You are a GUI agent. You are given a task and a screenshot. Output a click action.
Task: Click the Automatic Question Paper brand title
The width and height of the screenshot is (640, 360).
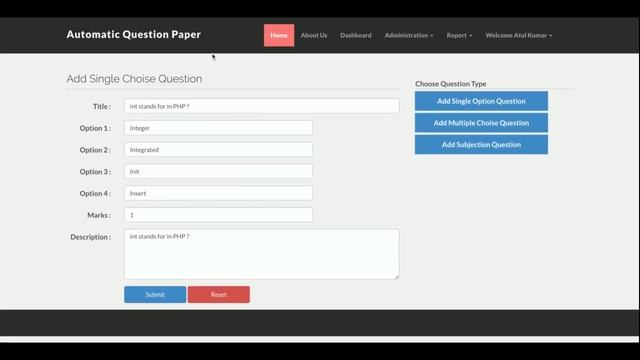point(133,35)
